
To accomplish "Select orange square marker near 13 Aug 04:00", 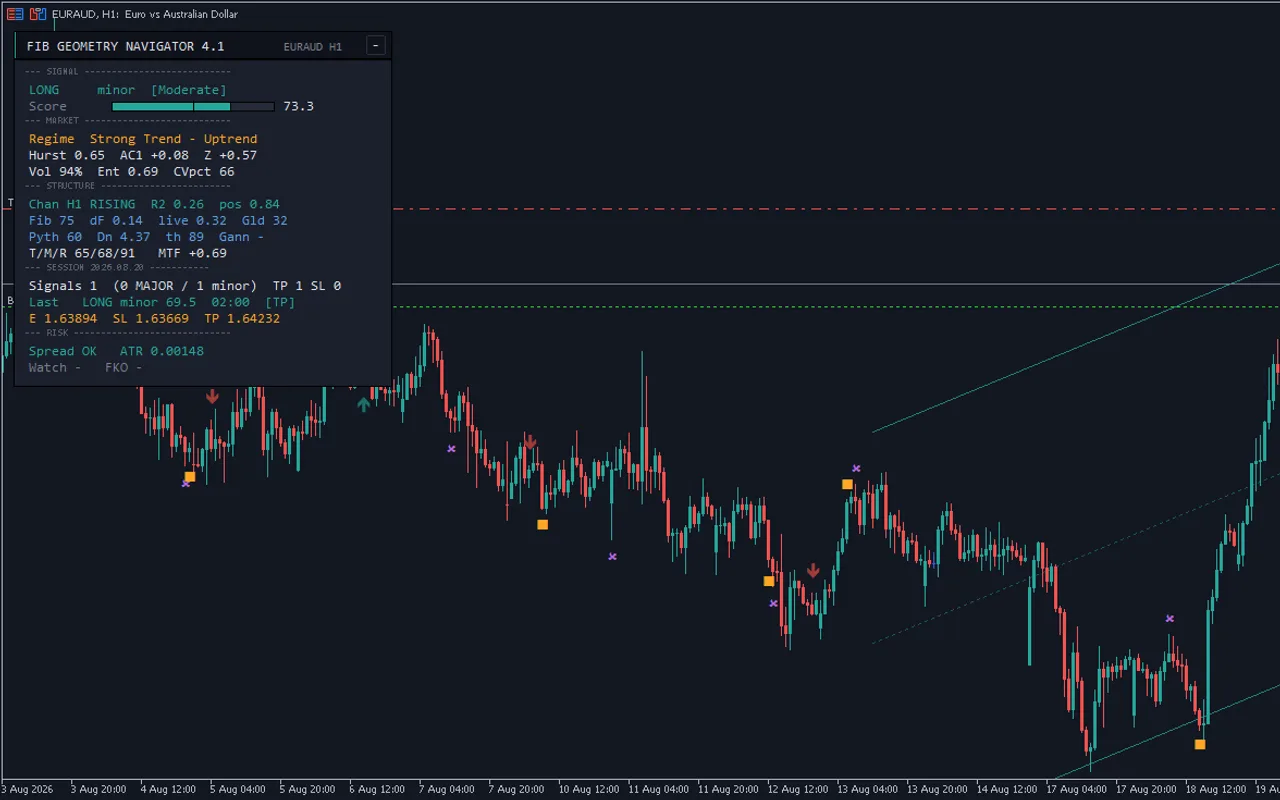I will [x=847, y=484].
